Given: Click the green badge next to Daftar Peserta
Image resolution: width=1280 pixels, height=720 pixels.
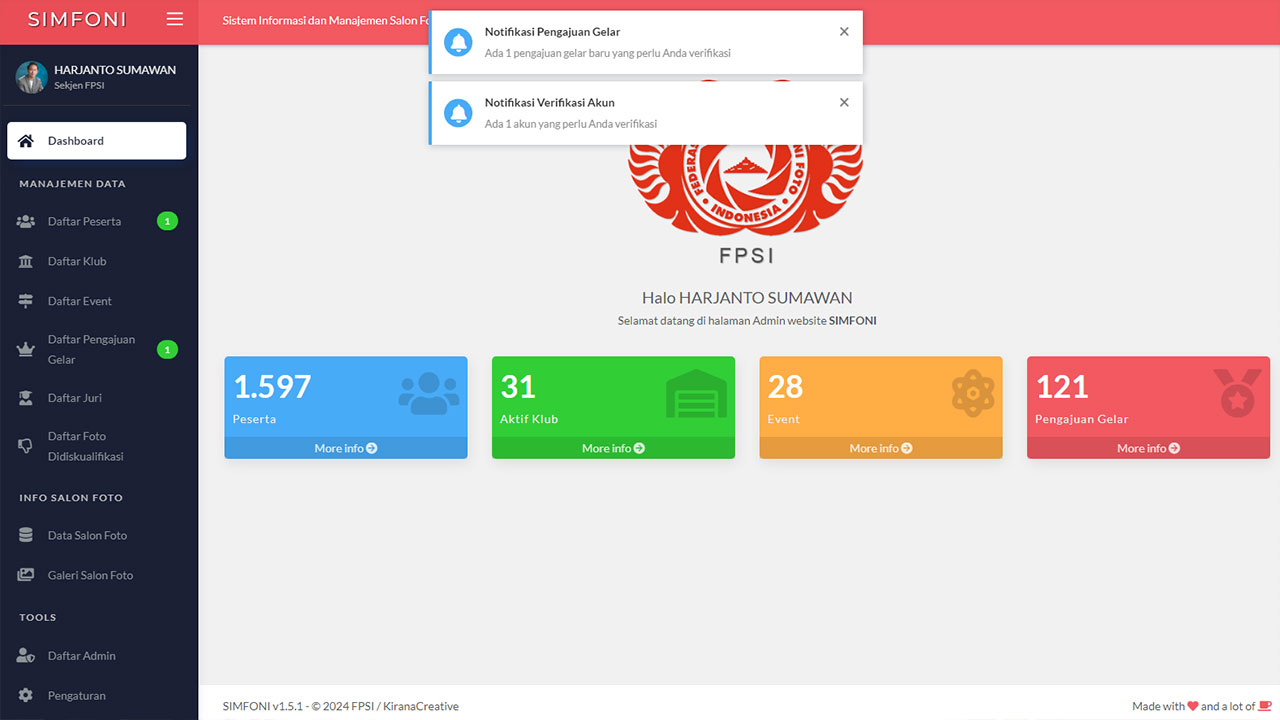Looking at the screenshot, I should (x=167, y=221).
